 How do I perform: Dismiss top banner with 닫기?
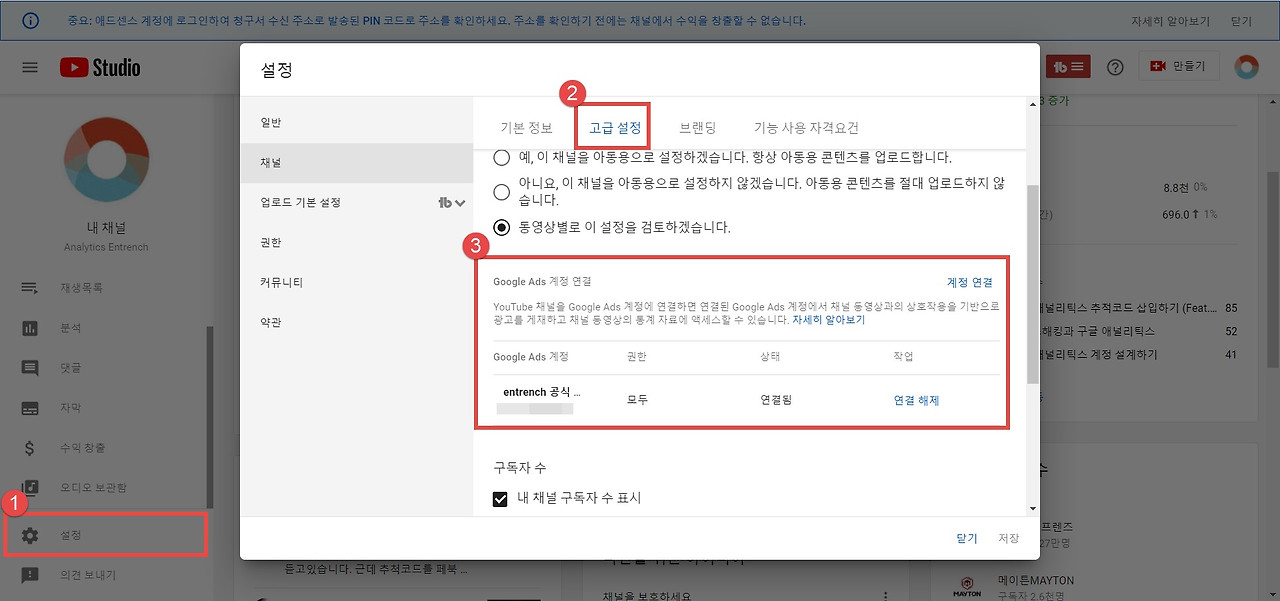(1241, 21)
